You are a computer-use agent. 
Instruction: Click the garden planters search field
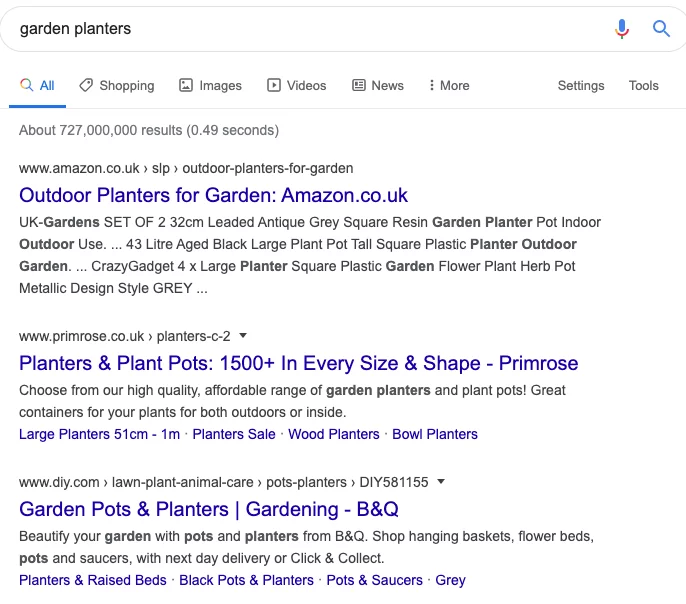point(300,29)
